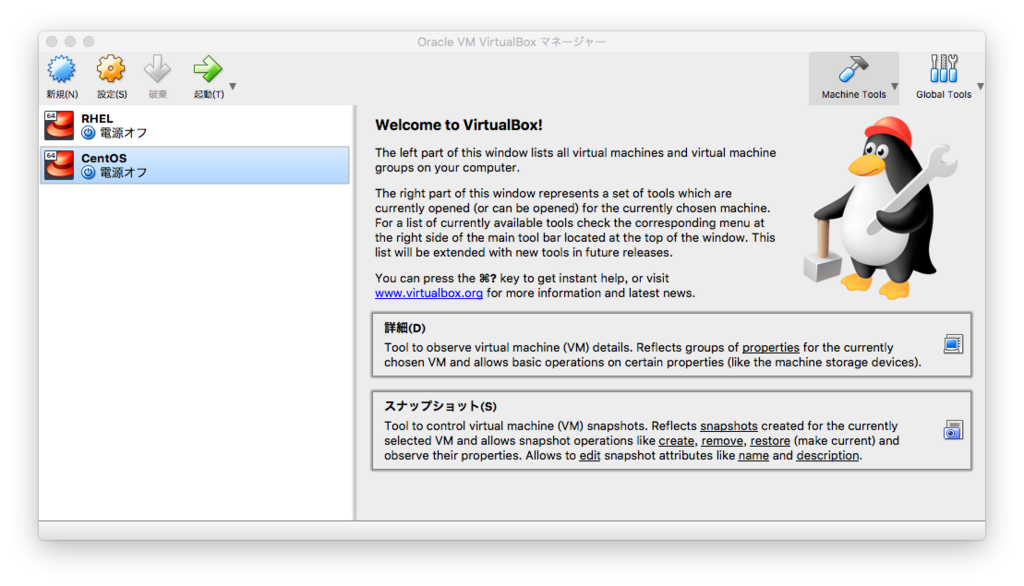Click the RHEL Red Hat OS icon

click(59, 125)
